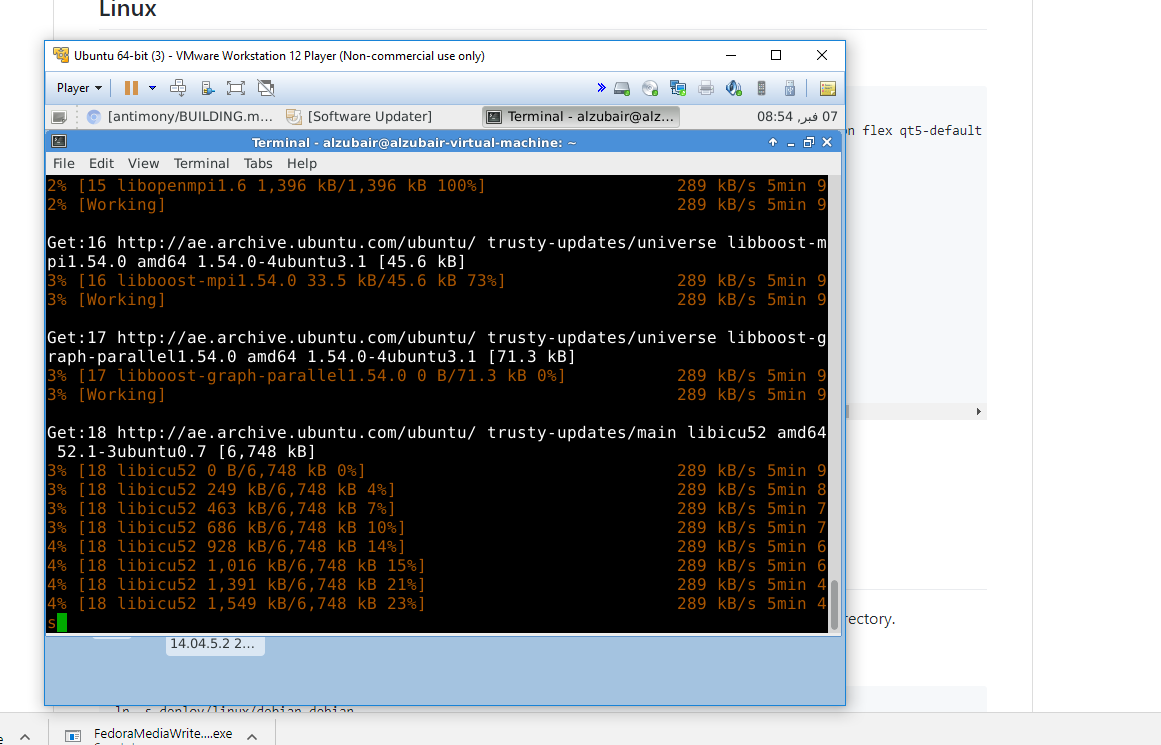Open the terminal Edit menu
This screenshot has width=1161, height=745.
(101, 164)
